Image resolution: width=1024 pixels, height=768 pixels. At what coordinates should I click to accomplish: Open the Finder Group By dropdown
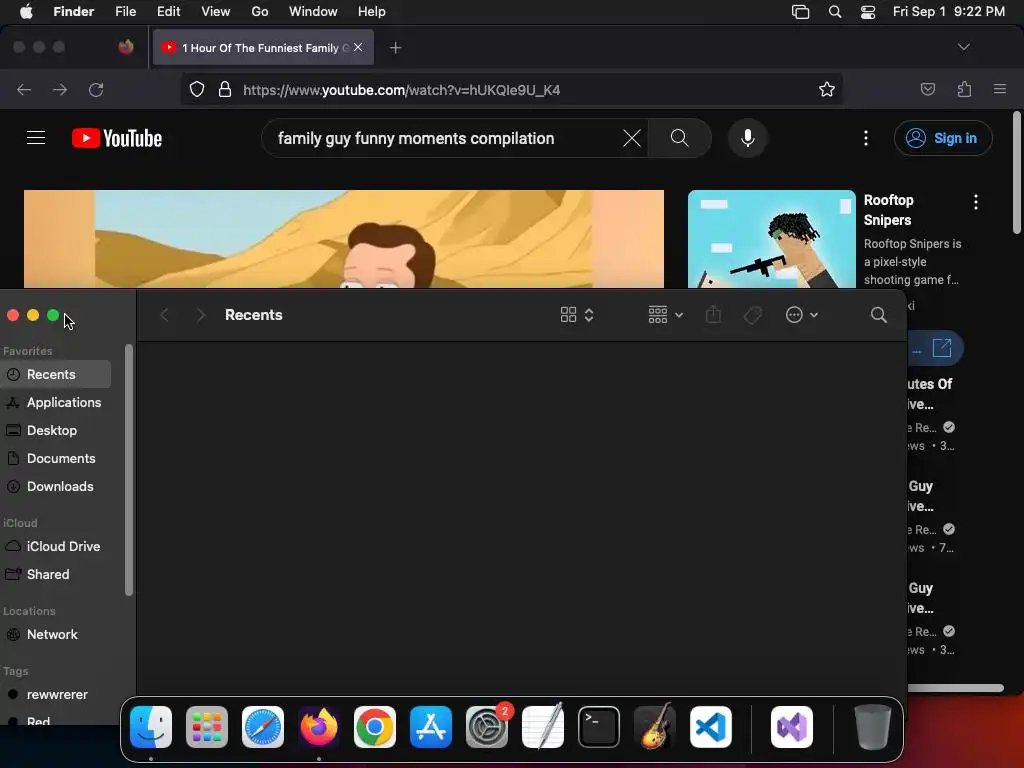(665, 315)
